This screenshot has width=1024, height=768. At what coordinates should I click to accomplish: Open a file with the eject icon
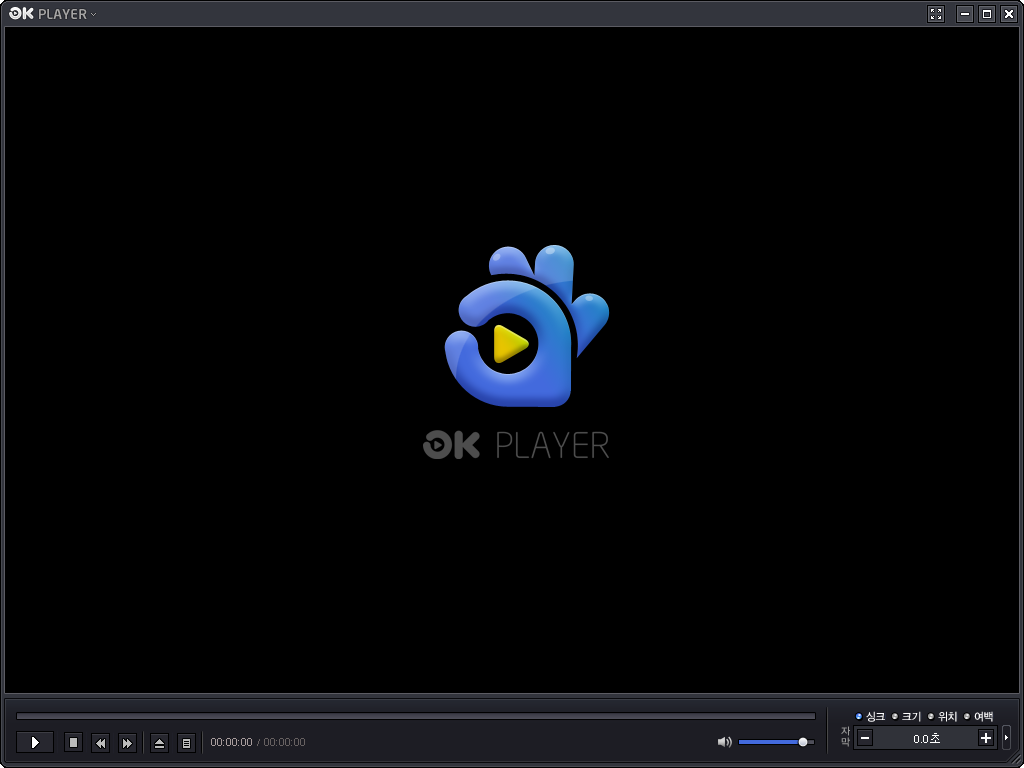159,743
